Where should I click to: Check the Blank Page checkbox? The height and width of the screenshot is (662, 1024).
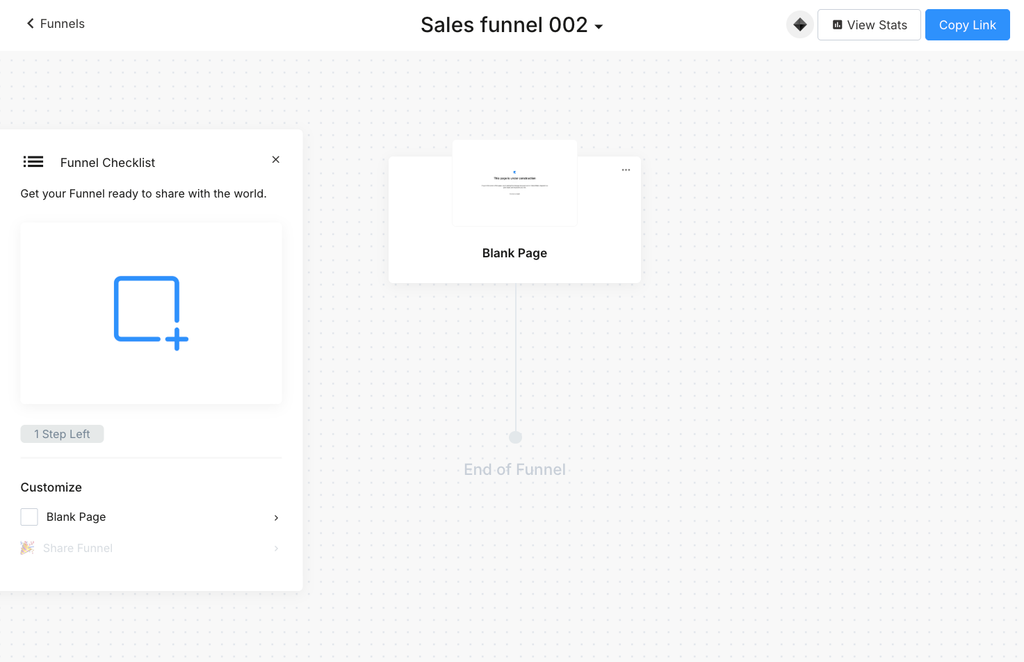coord(29,517)
